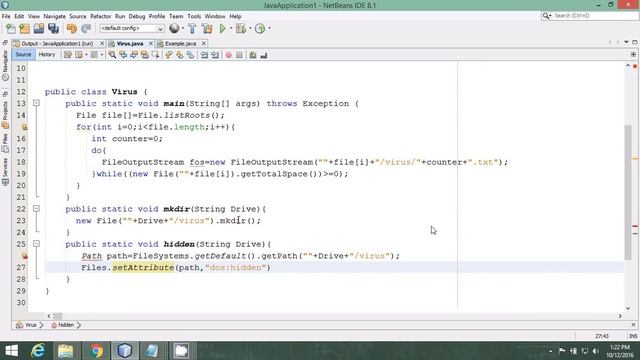The height and width of the screenshot is (360, 640).
Task: Click the Windows Start button
Action: coord(11,351)
